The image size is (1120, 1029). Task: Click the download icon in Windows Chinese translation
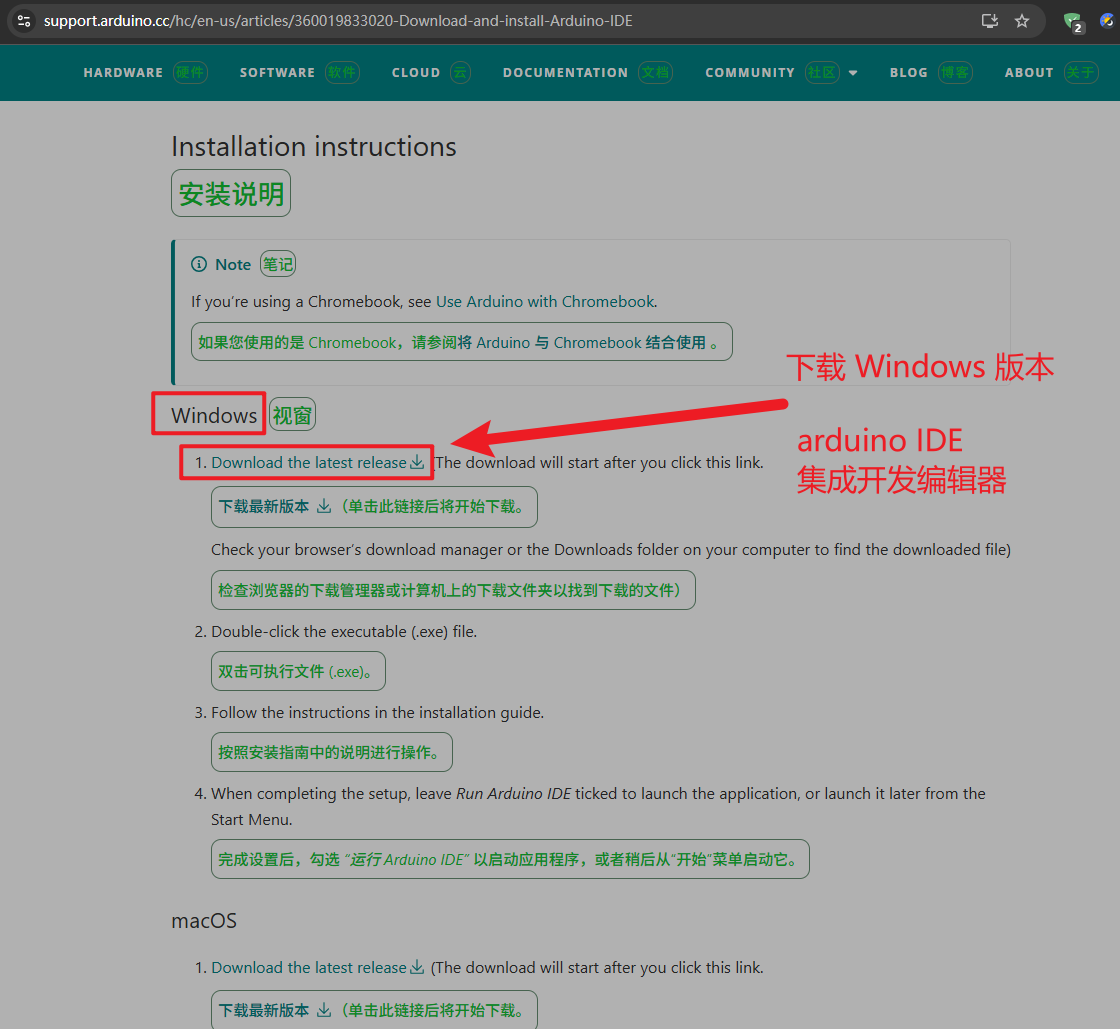click(x=324, y=506)
